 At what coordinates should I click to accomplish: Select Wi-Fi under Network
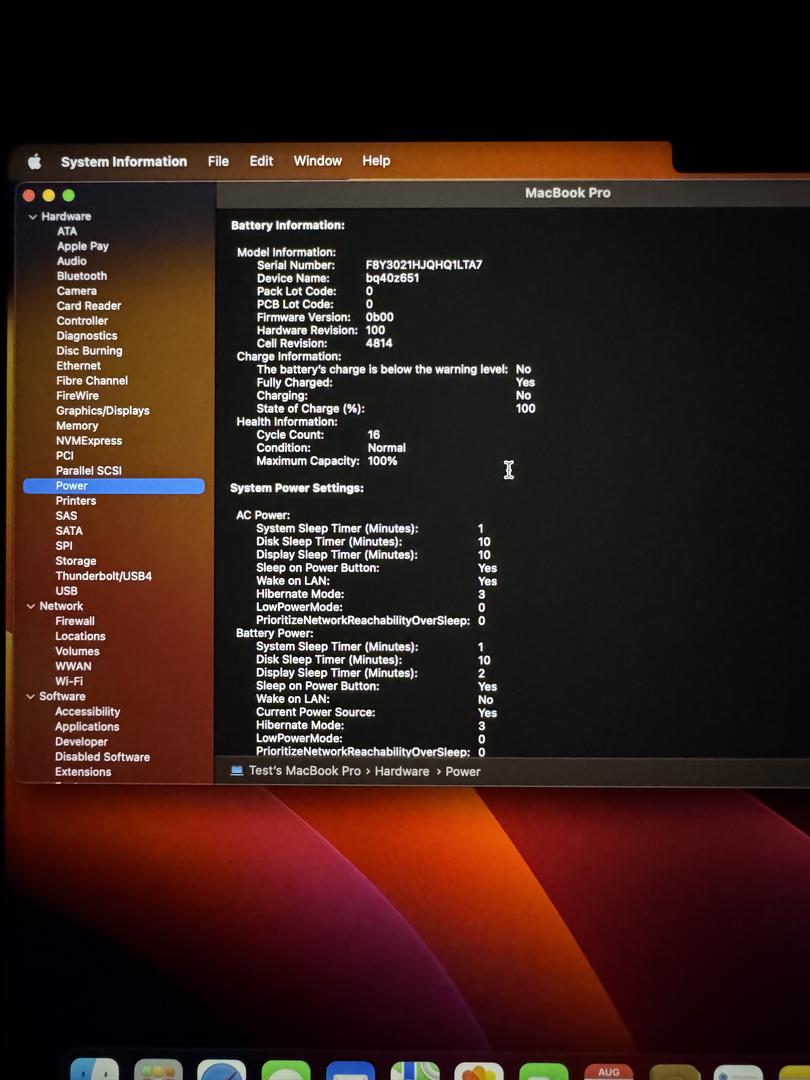69,682
